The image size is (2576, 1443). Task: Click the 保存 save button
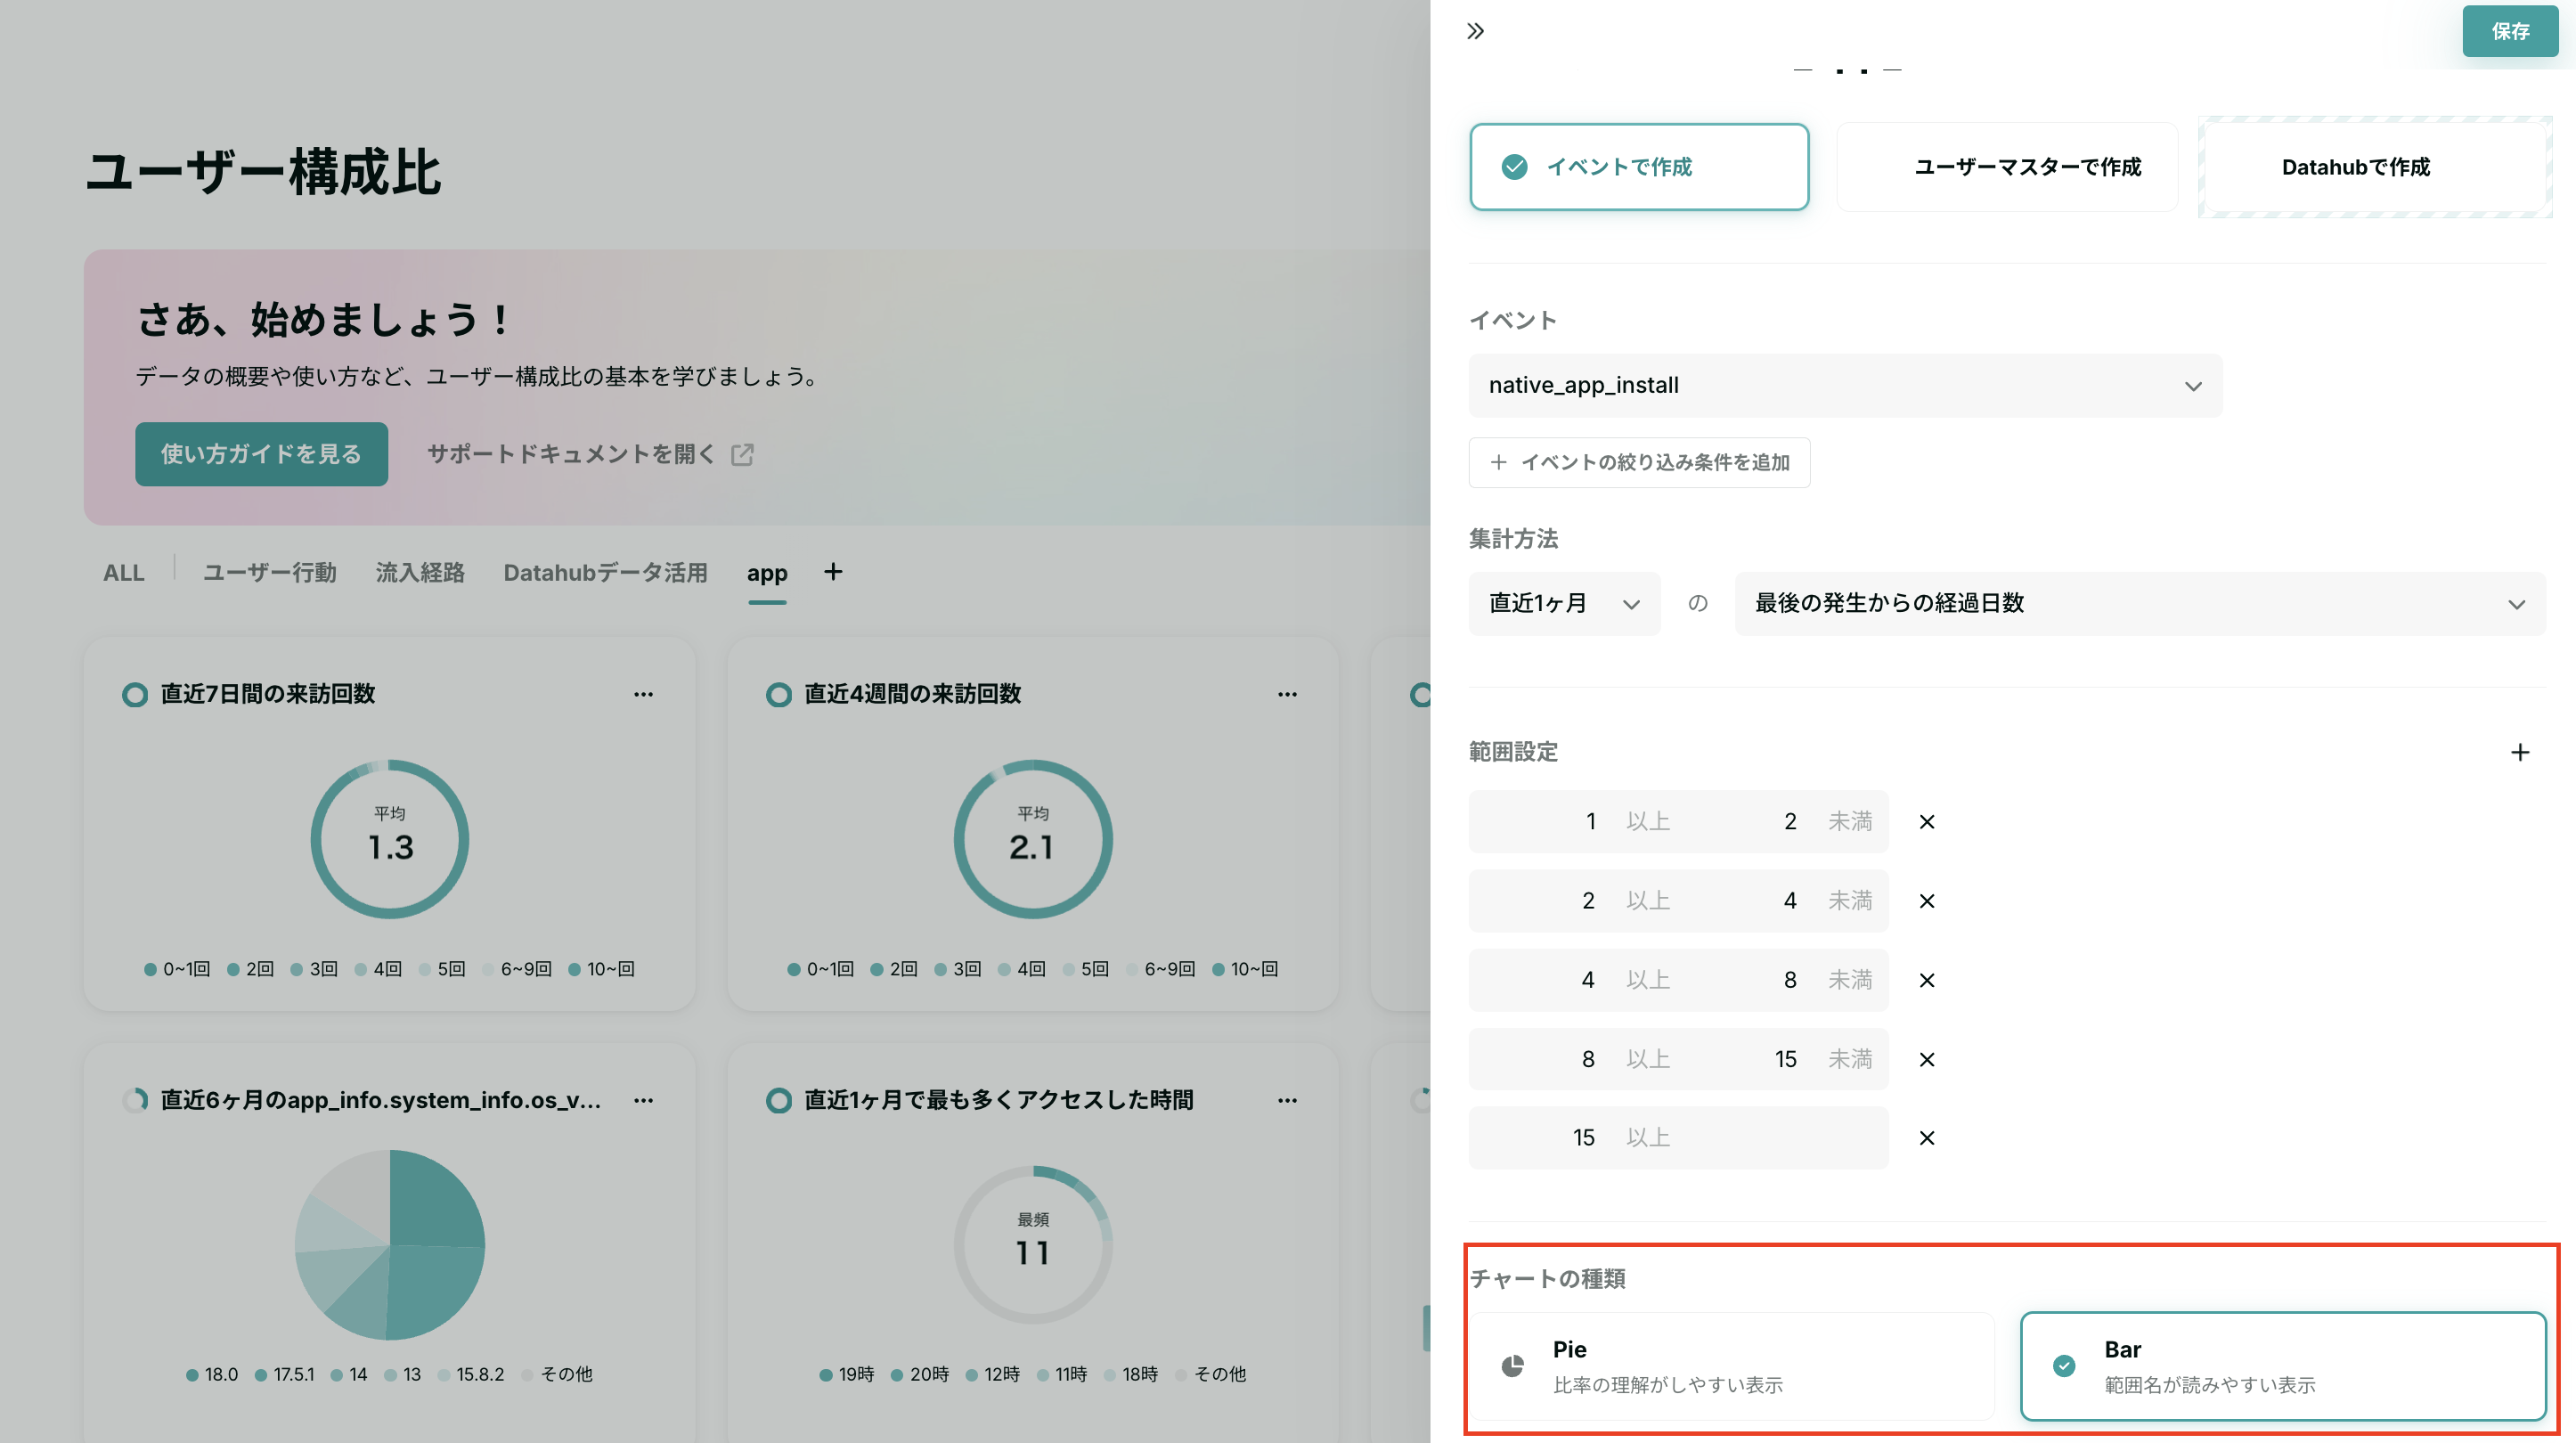click(2510, 31)
